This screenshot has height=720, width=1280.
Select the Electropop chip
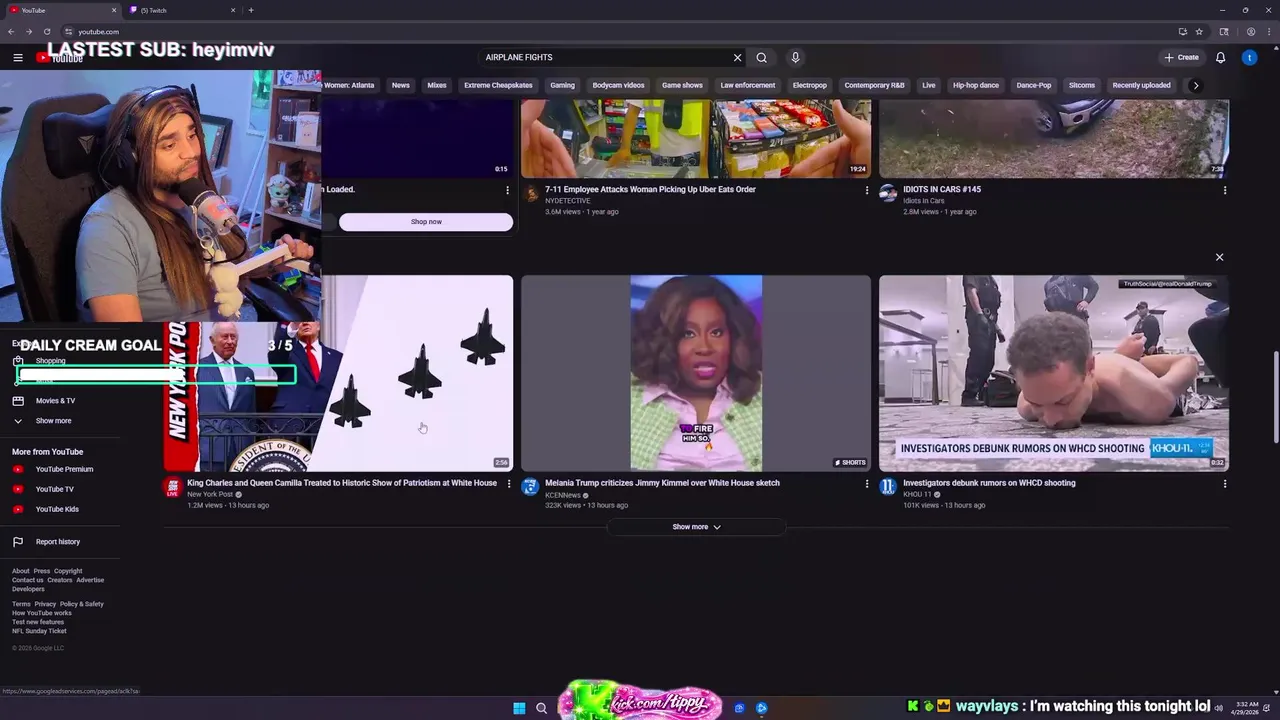tap(810, 85)
